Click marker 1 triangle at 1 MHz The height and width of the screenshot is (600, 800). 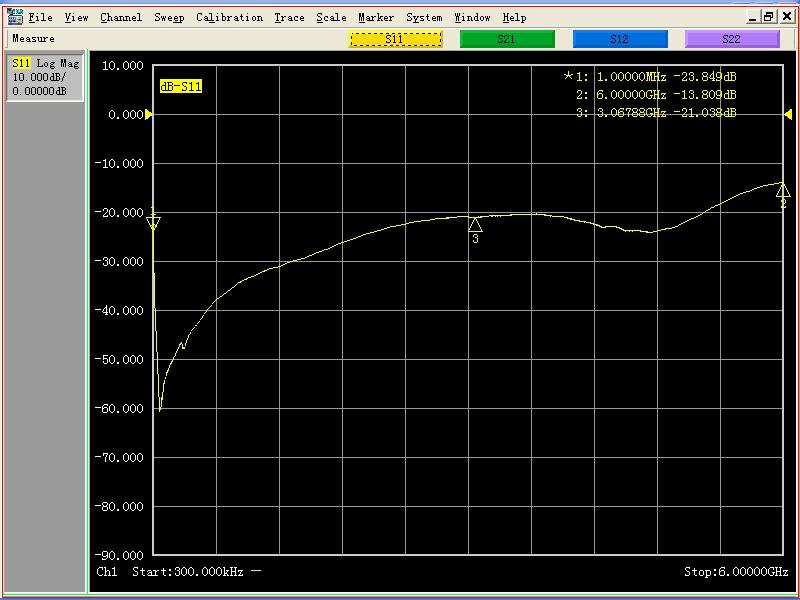[x=153, y=223]
